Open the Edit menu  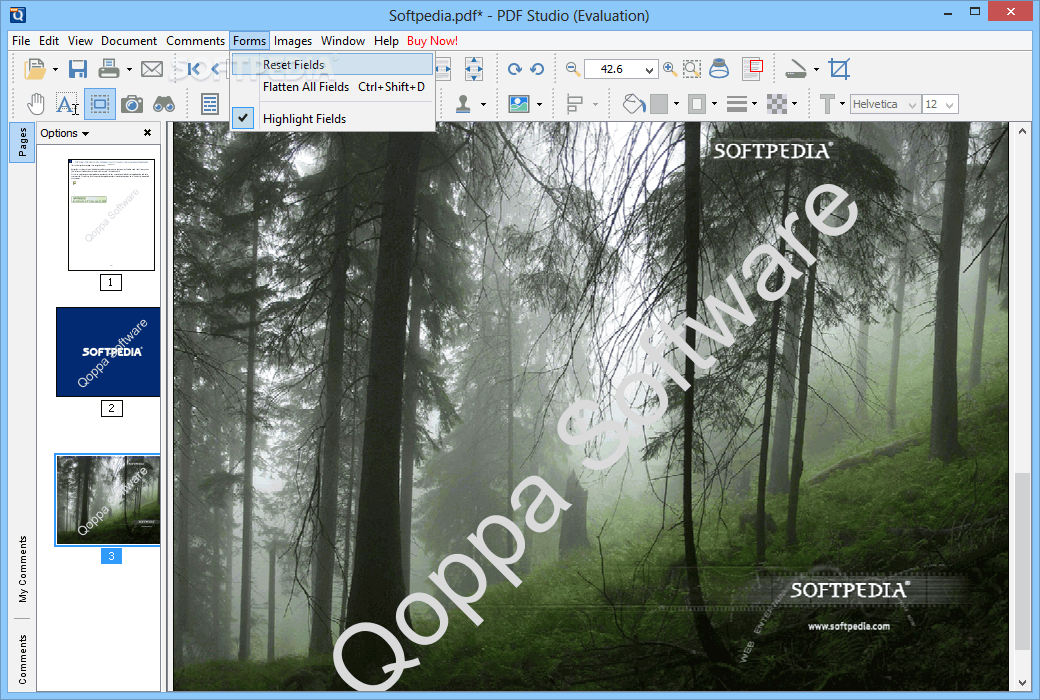[x=48, y=40]
